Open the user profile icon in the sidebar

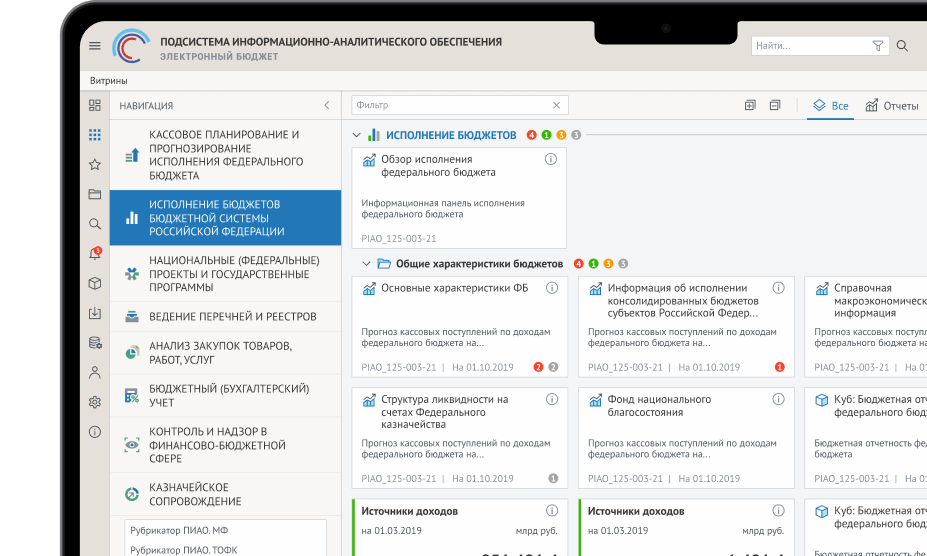tap(95, 373)
